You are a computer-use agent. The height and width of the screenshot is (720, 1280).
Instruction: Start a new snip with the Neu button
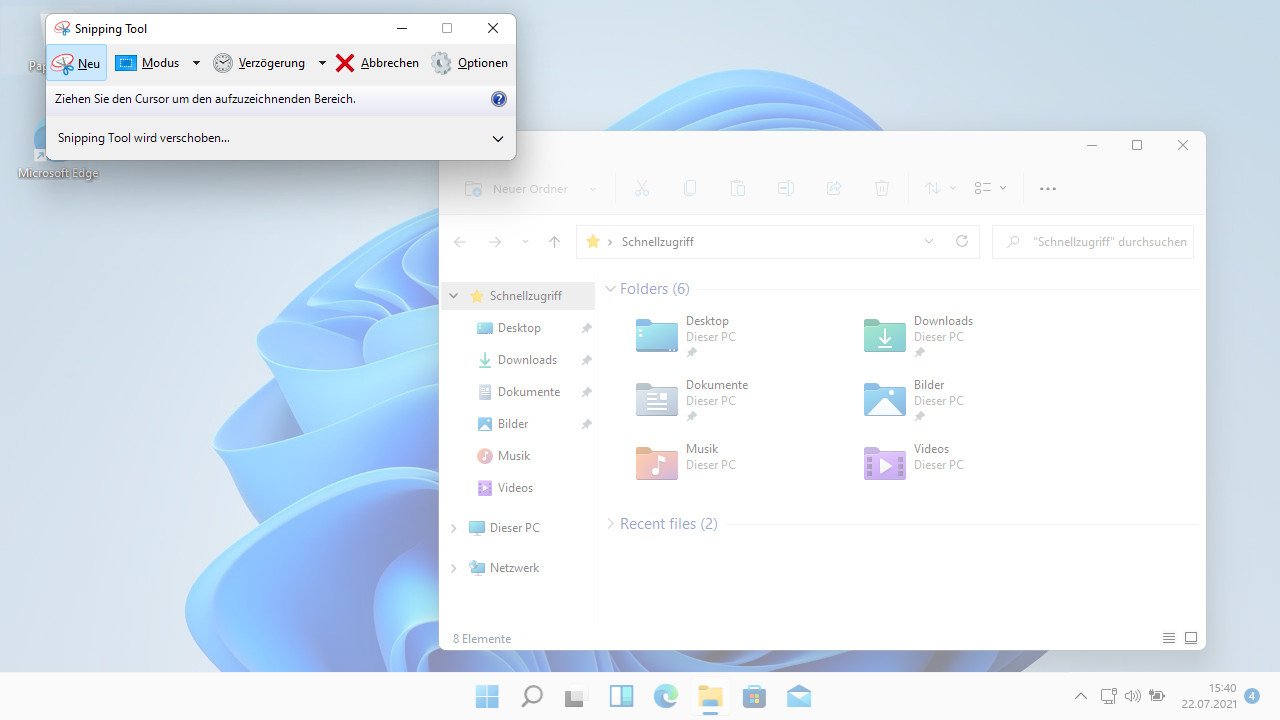(x=76, y=62)
